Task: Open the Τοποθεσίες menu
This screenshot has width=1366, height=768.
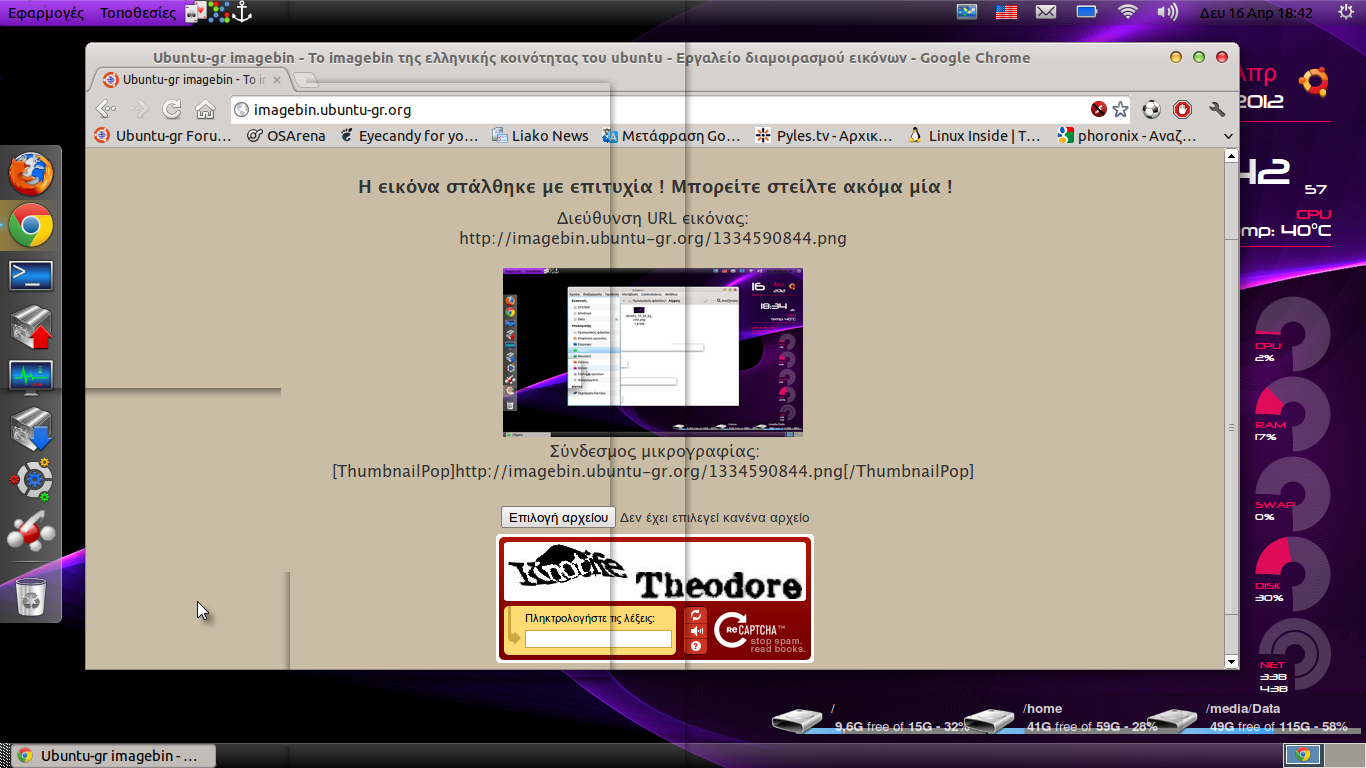Action: click(x=137, y=13)
